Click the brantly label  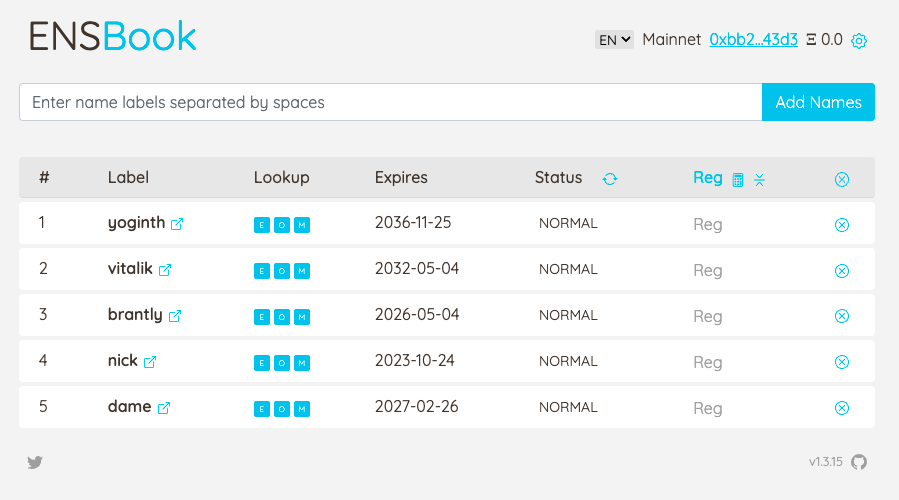coord(135,314)
